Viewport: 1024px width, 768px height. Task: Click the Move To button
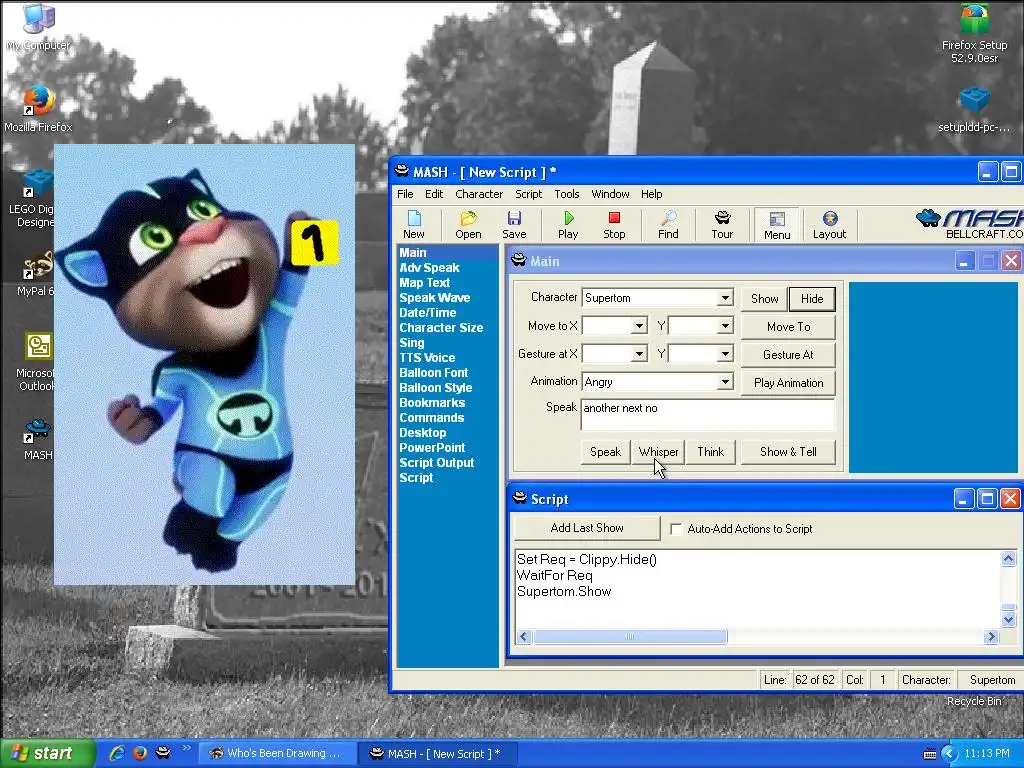788,327
